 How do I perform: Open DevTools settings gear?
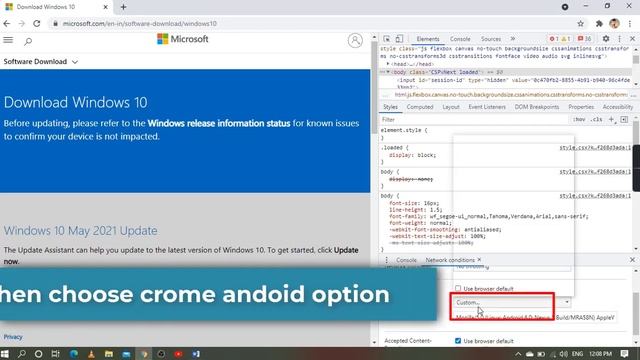pyautogui.click(x=606, y=38)
